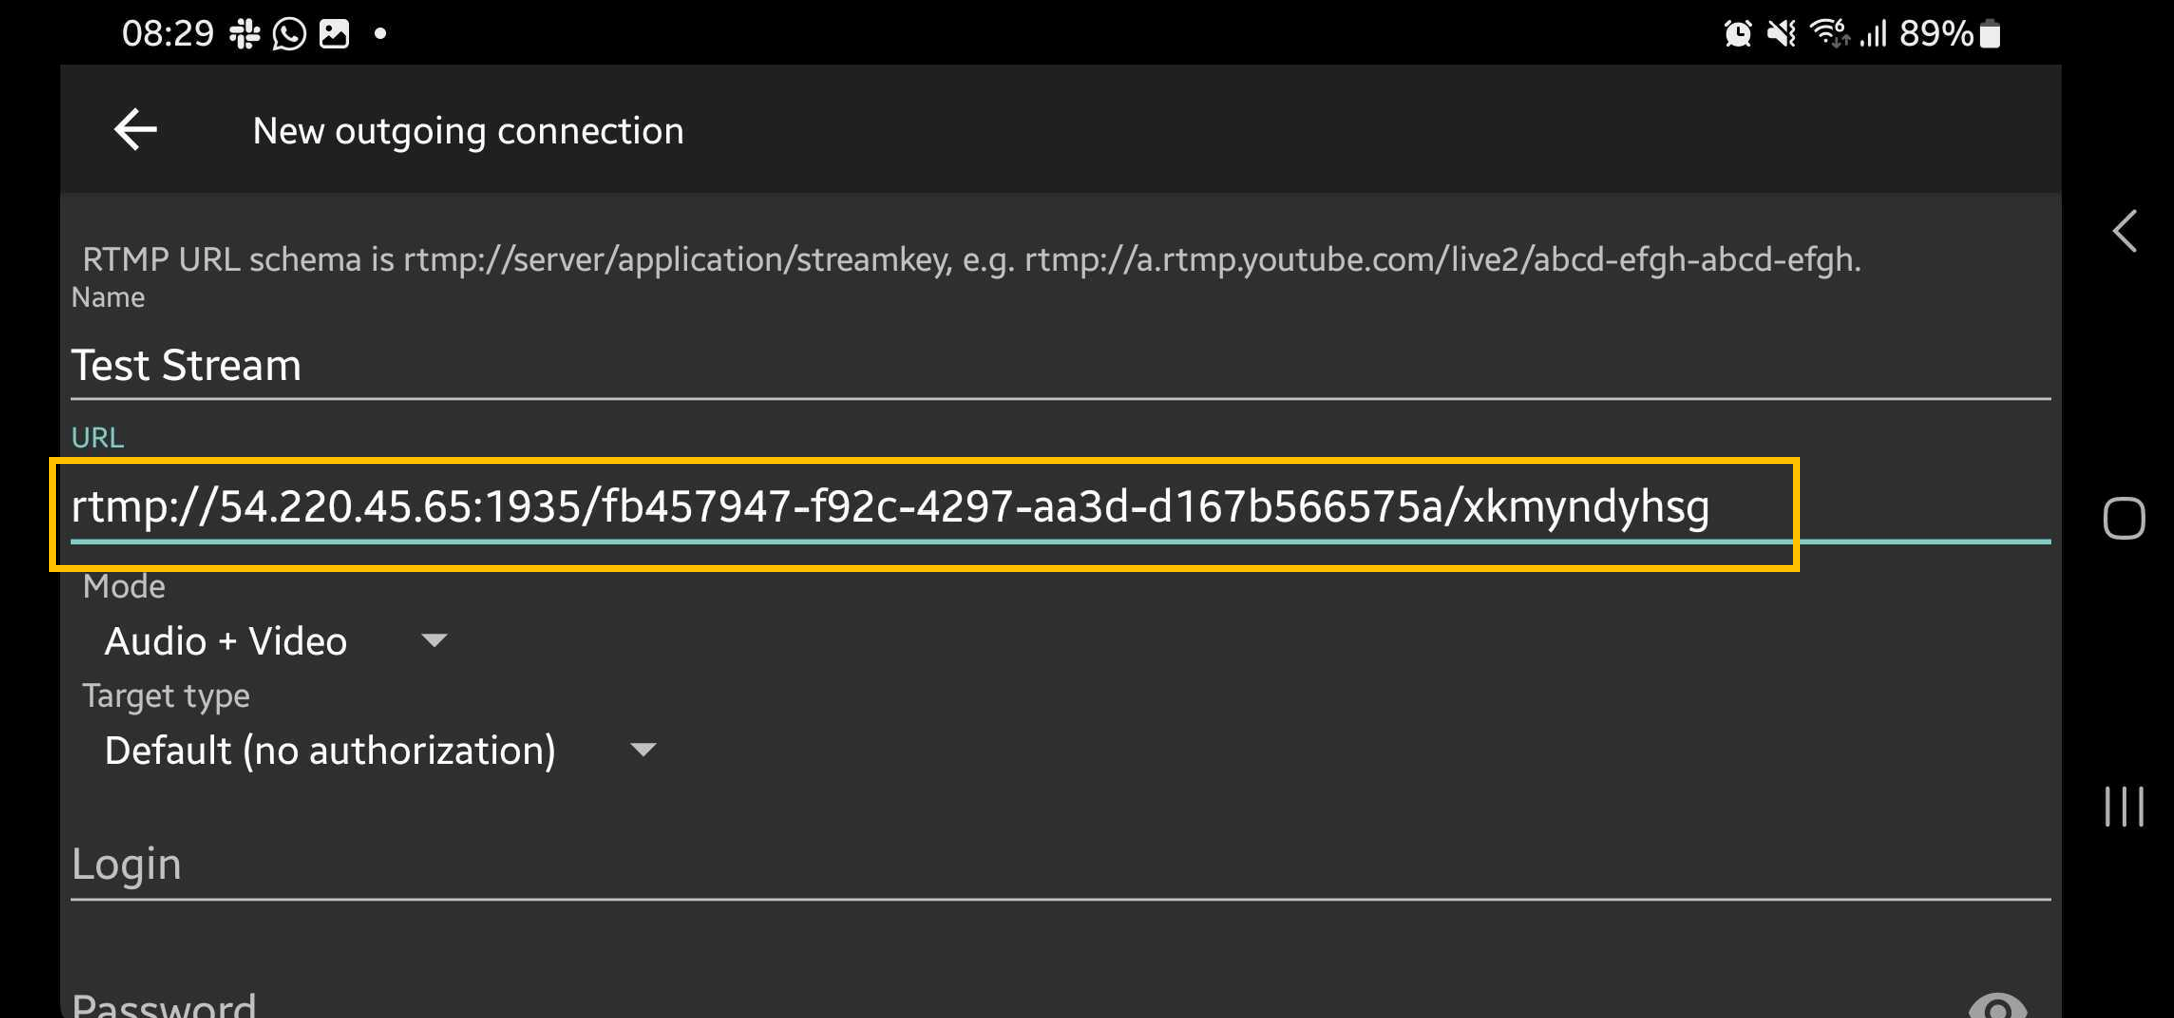Tap the Login input field
Screen dimensions: 2174x1018
(1060, 864)
